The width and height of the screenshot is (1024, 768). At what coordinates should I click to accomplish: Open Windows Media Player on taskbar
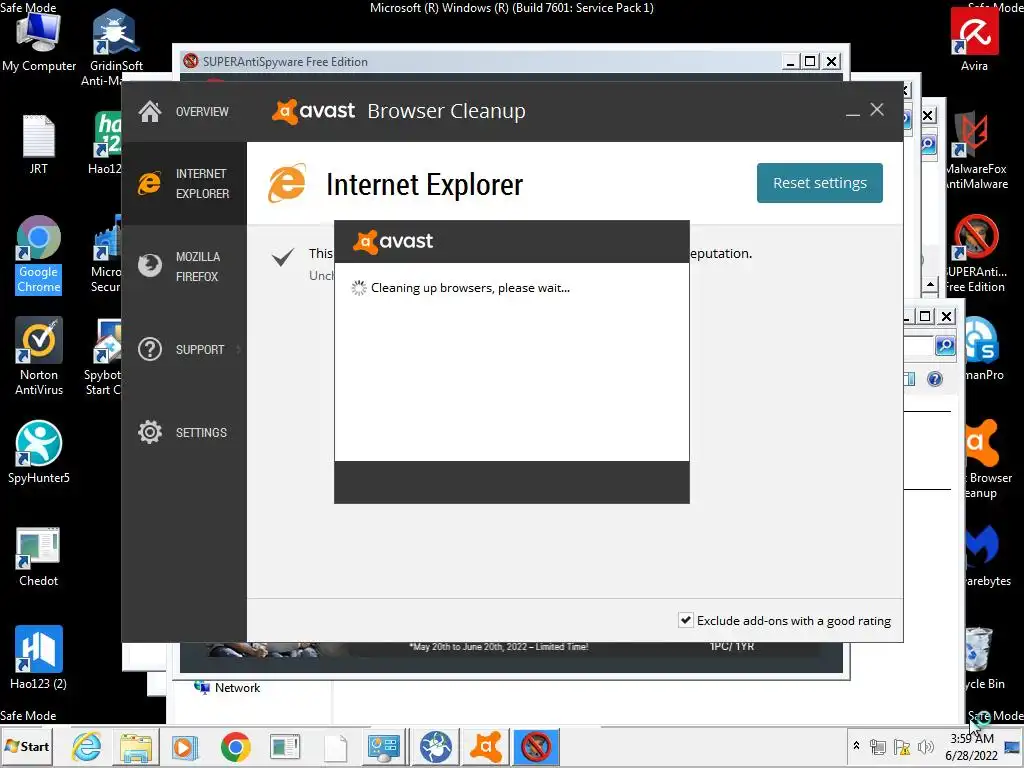tap(185, 746)
